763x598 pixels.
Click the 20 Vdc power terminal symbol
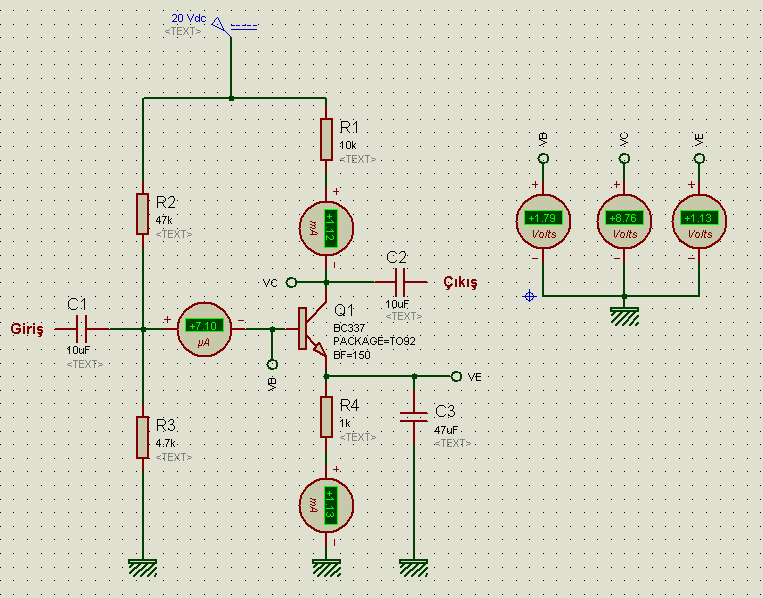pos(222,31)
